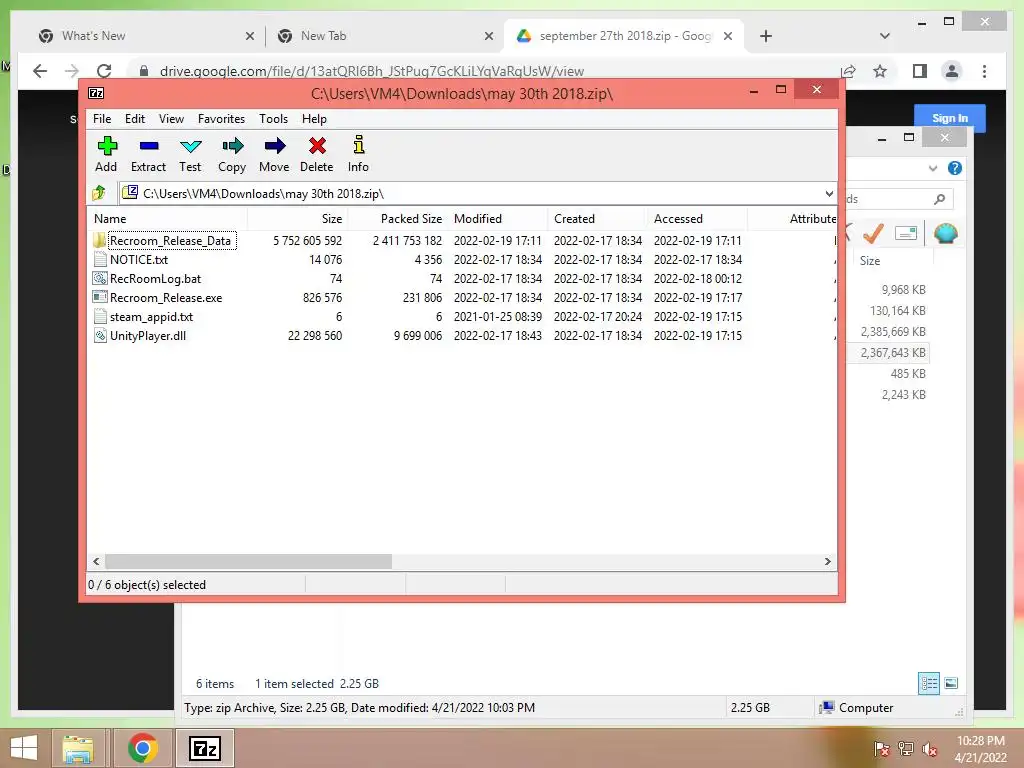Screen dimensions: 1024x768
Task: Click the UnityPlayer.dll file icon
Action: point(100,336)
